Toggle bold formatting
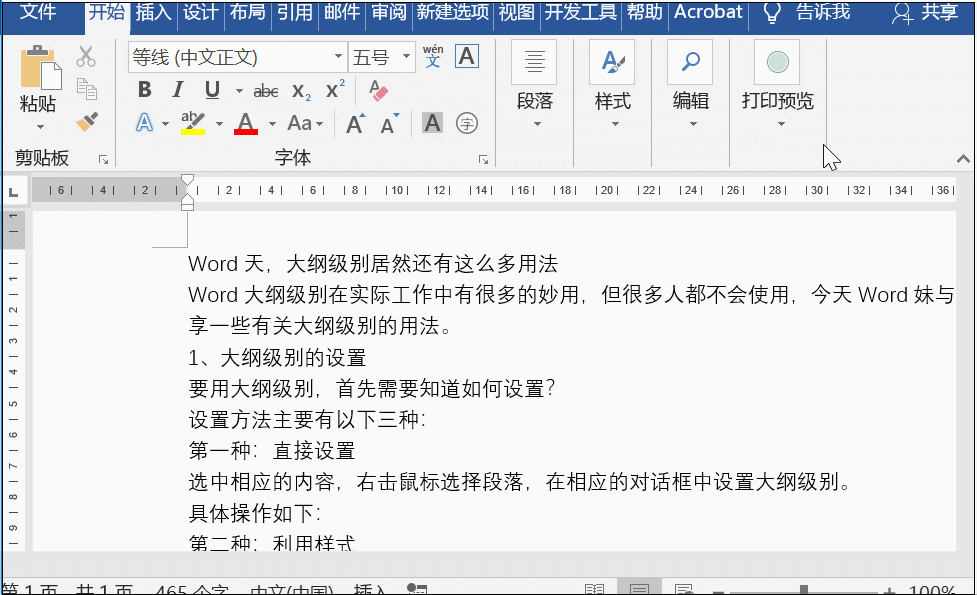The image size is (977, 595). pos(145,90)
